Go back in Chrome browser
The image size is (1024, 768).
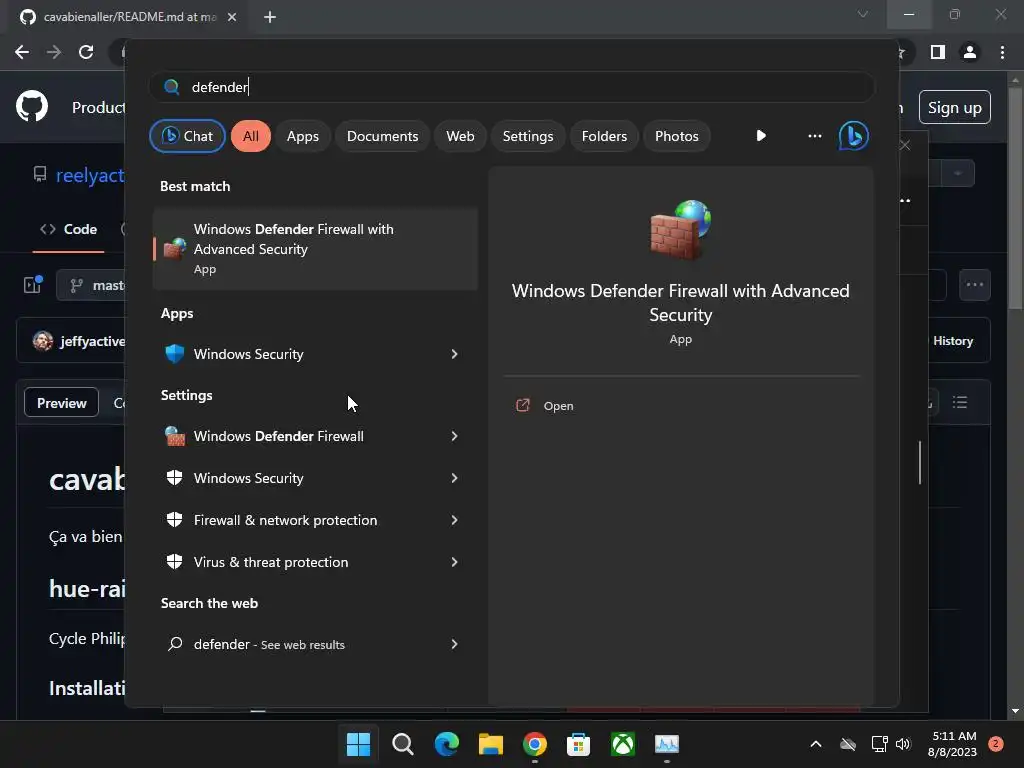coord(22,52)
